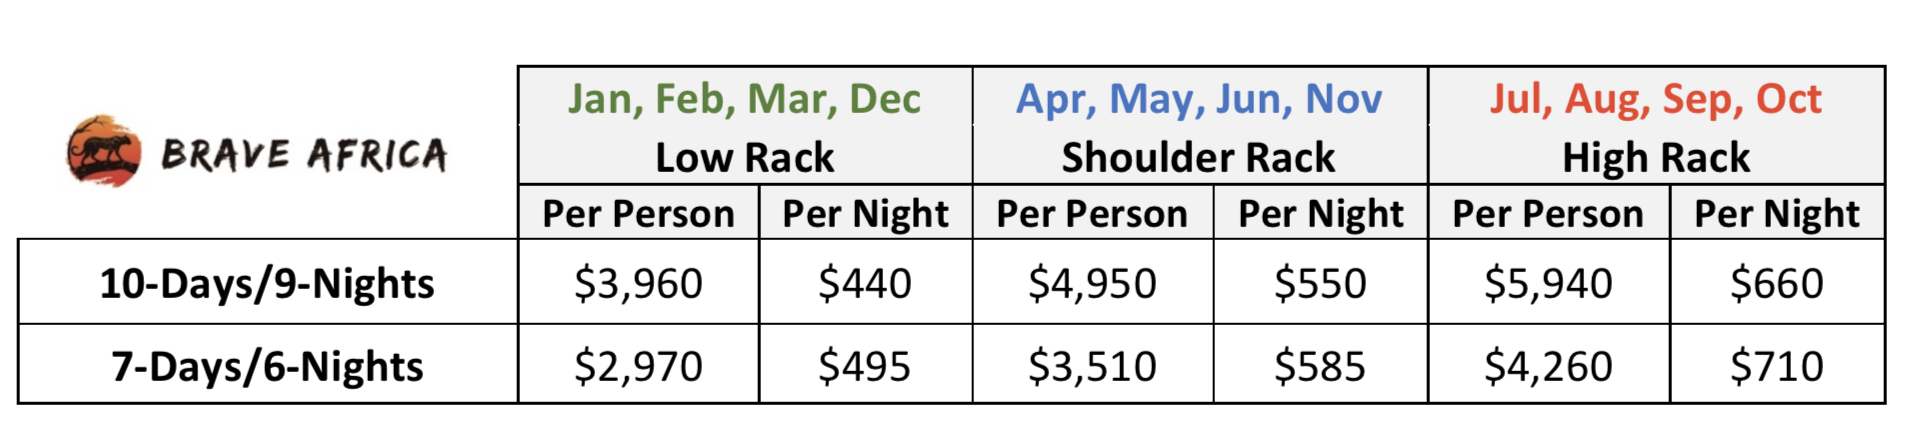The height and width of the screenshot is (438, 1916).
Task: Click the BRAVE AFRICA brand text
Action: tap(305, 155)
